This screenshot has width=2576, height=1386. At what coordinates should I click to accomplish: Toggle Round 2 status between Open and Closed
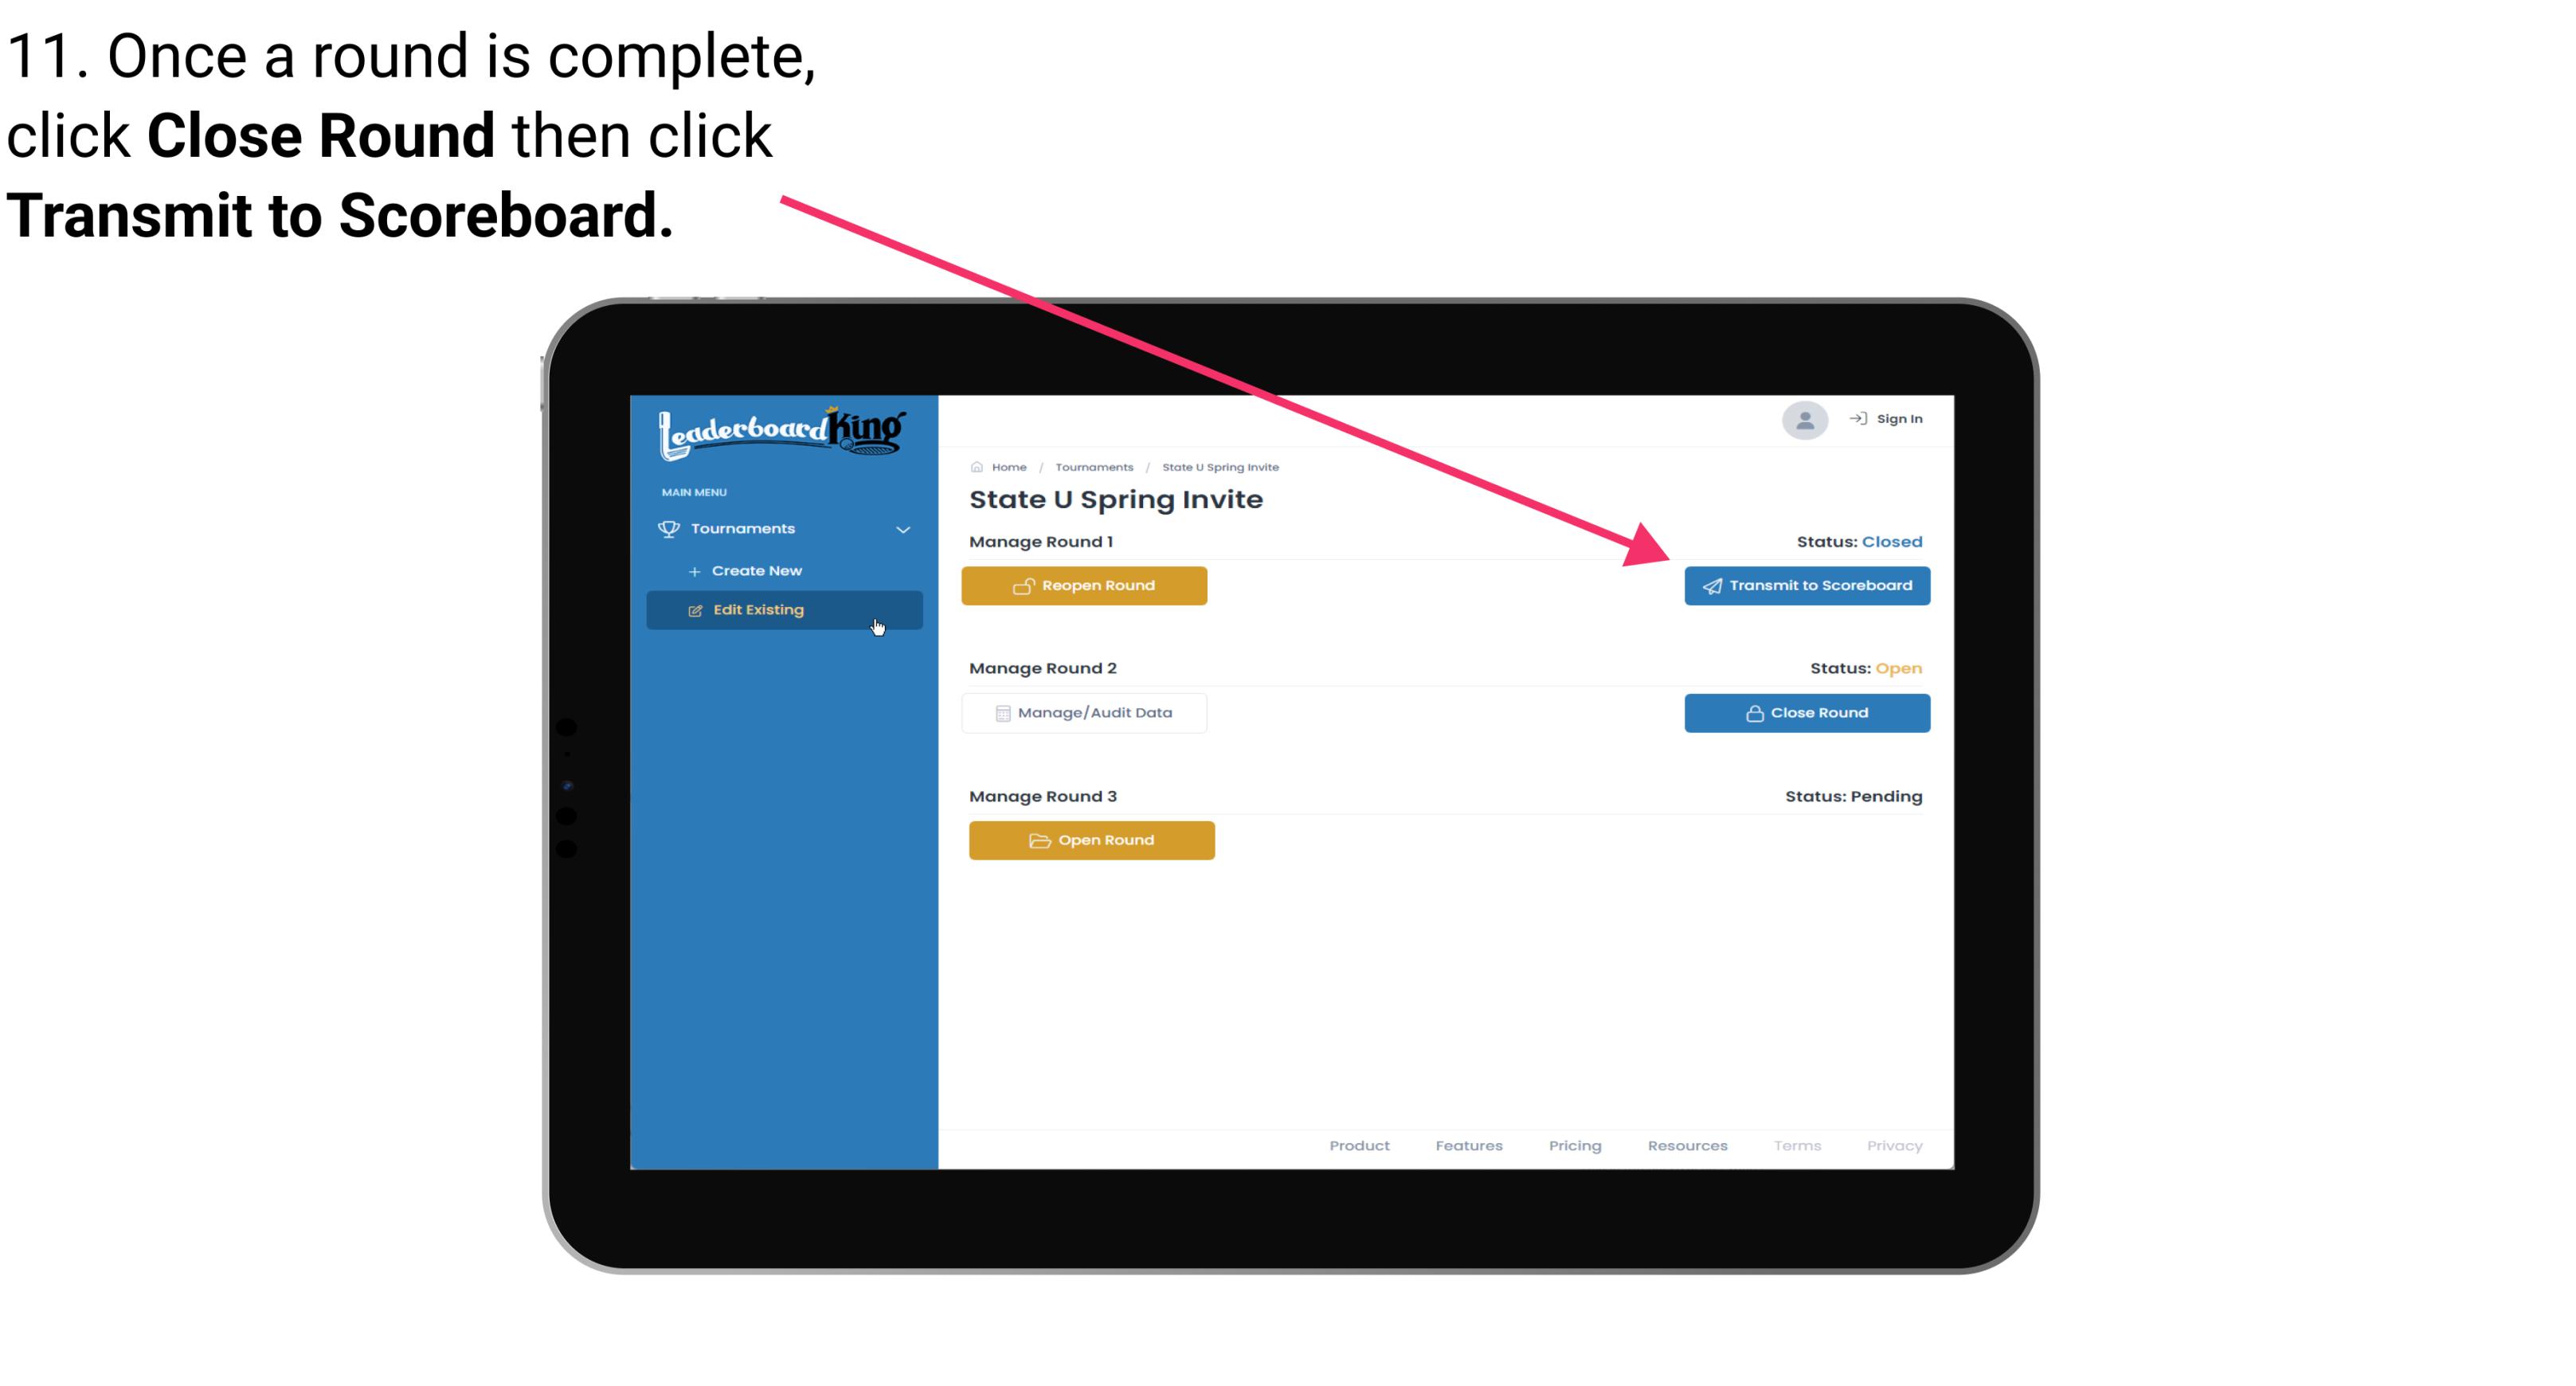pos(1807,712)
